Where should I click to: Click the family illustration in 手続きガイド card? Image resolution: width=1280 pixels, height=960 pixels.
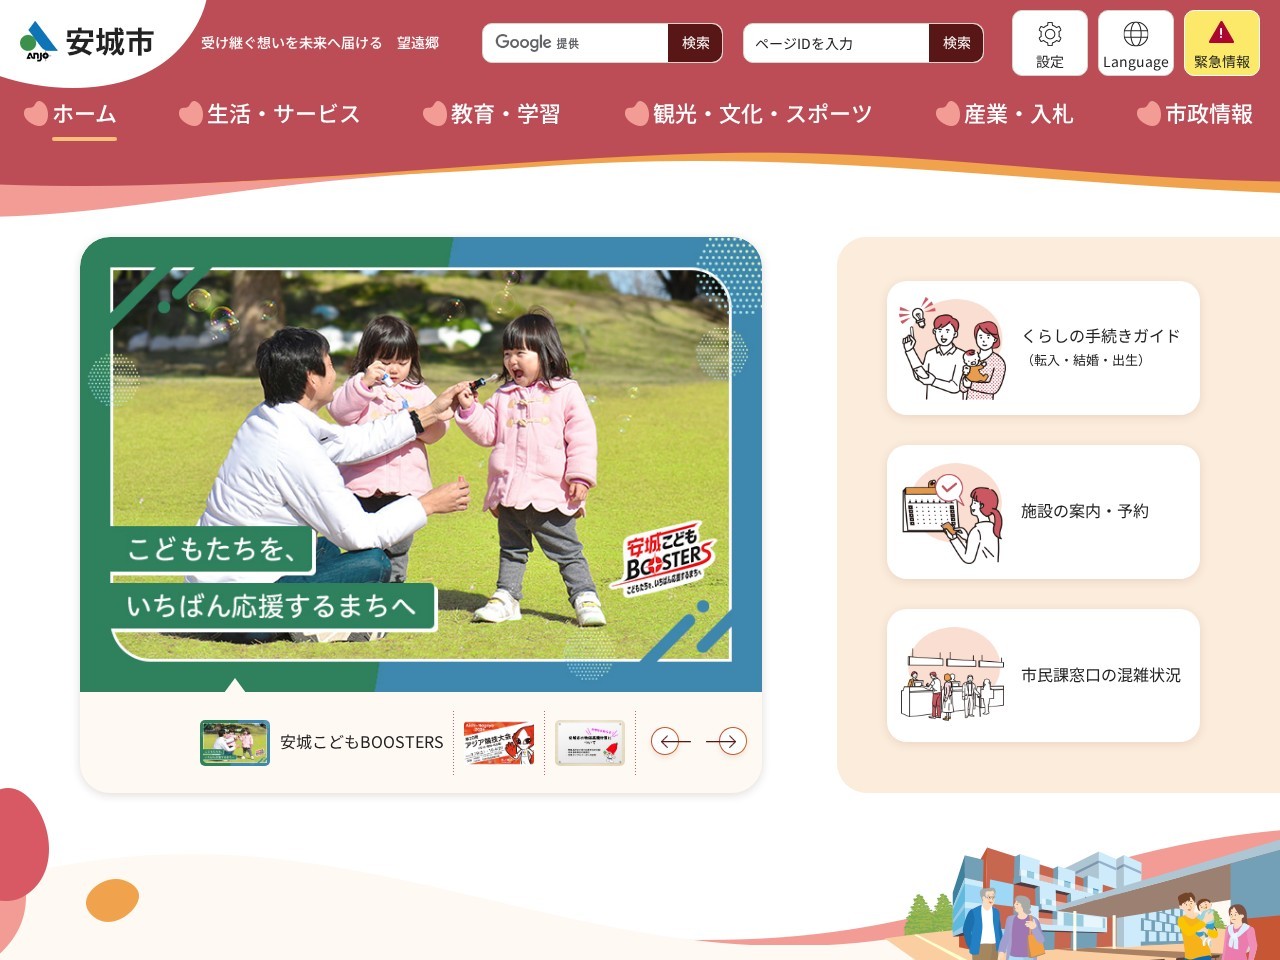click(952, 348)
